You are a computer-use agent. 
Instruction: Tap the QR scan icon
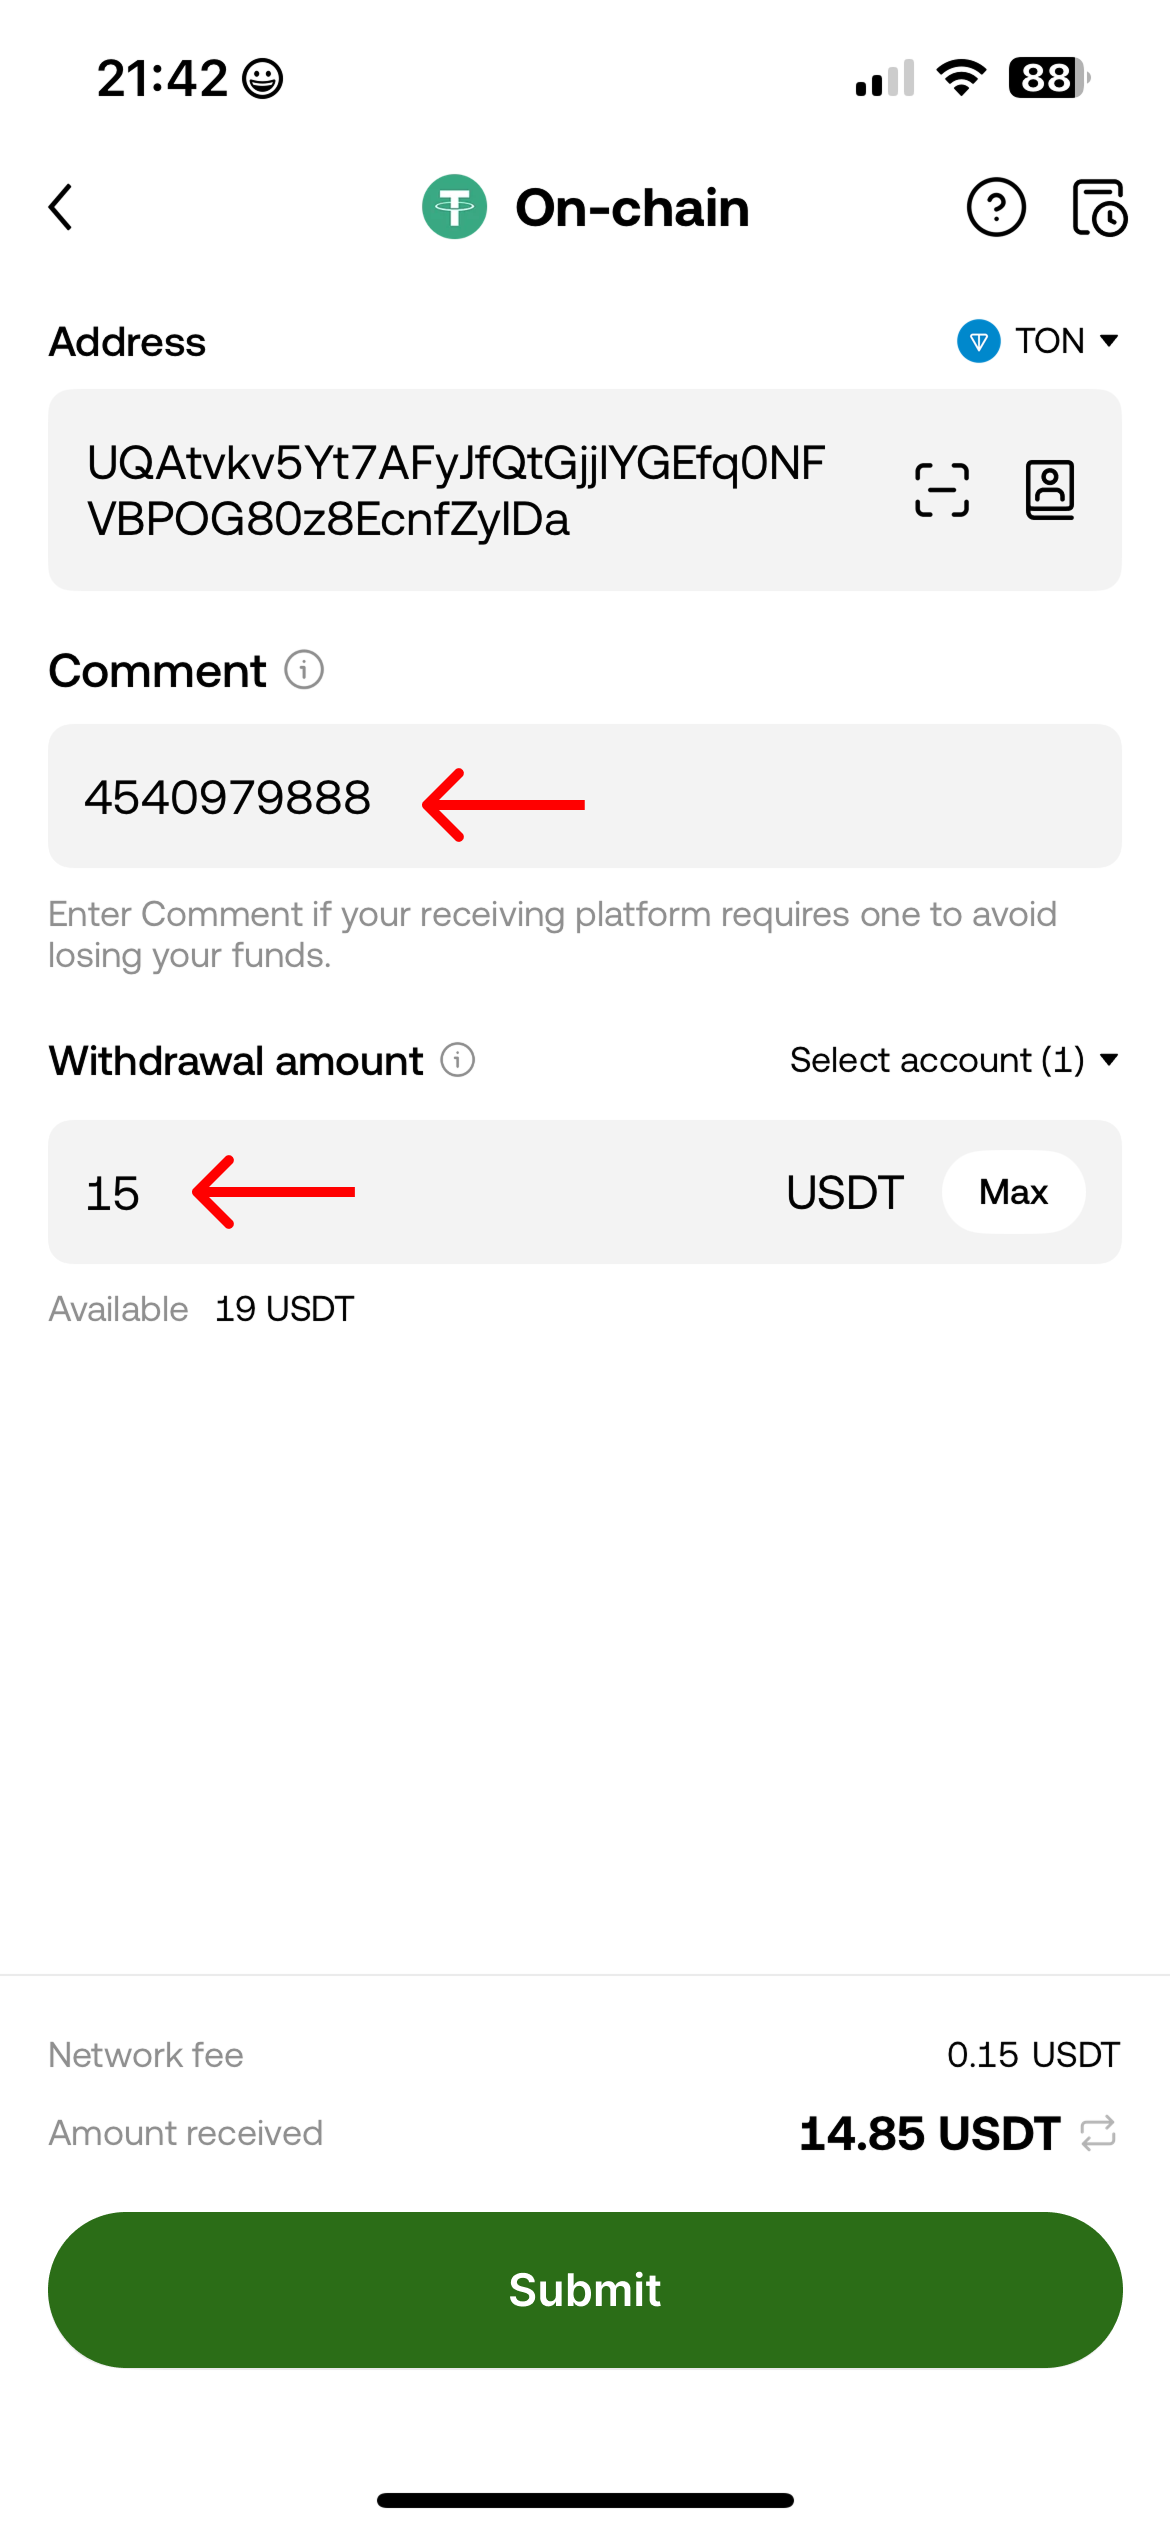[x=942, y=490]
